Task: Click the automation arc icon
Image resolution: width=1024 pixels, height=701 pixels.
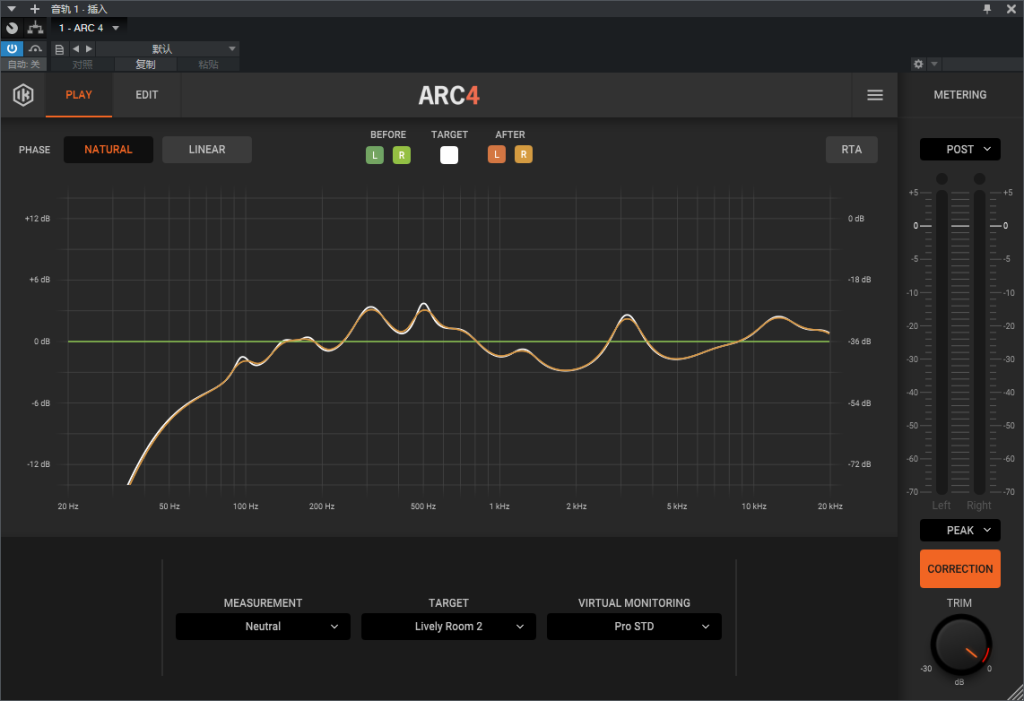Action: [35, 49]
